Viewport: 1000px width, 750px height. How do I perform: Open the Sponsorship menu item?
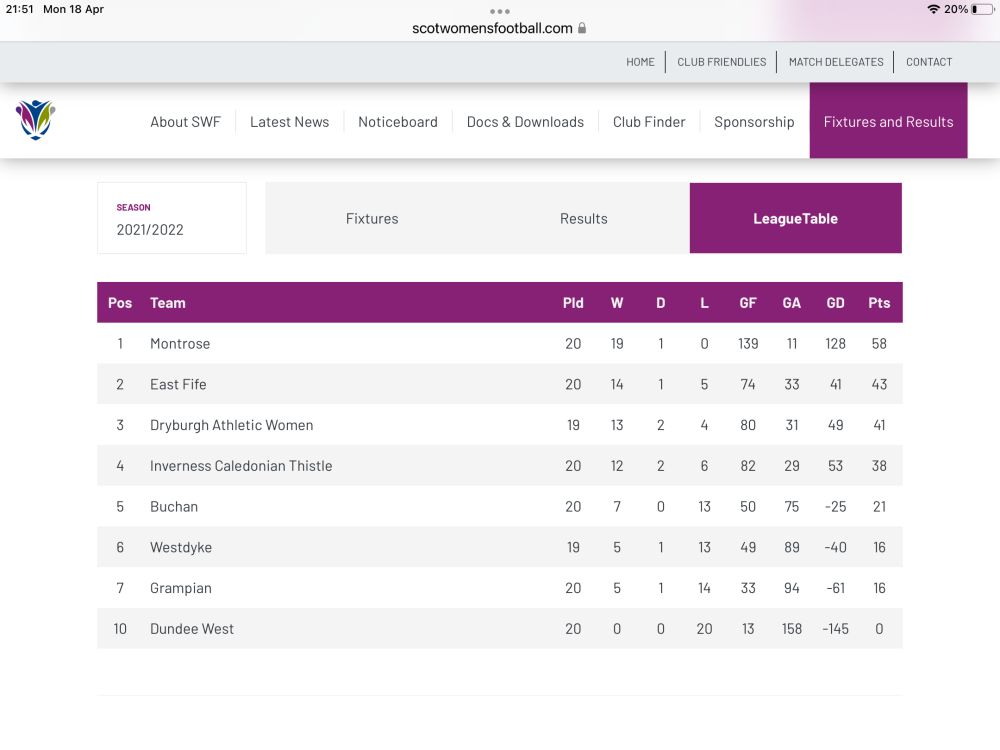(754, 122)
